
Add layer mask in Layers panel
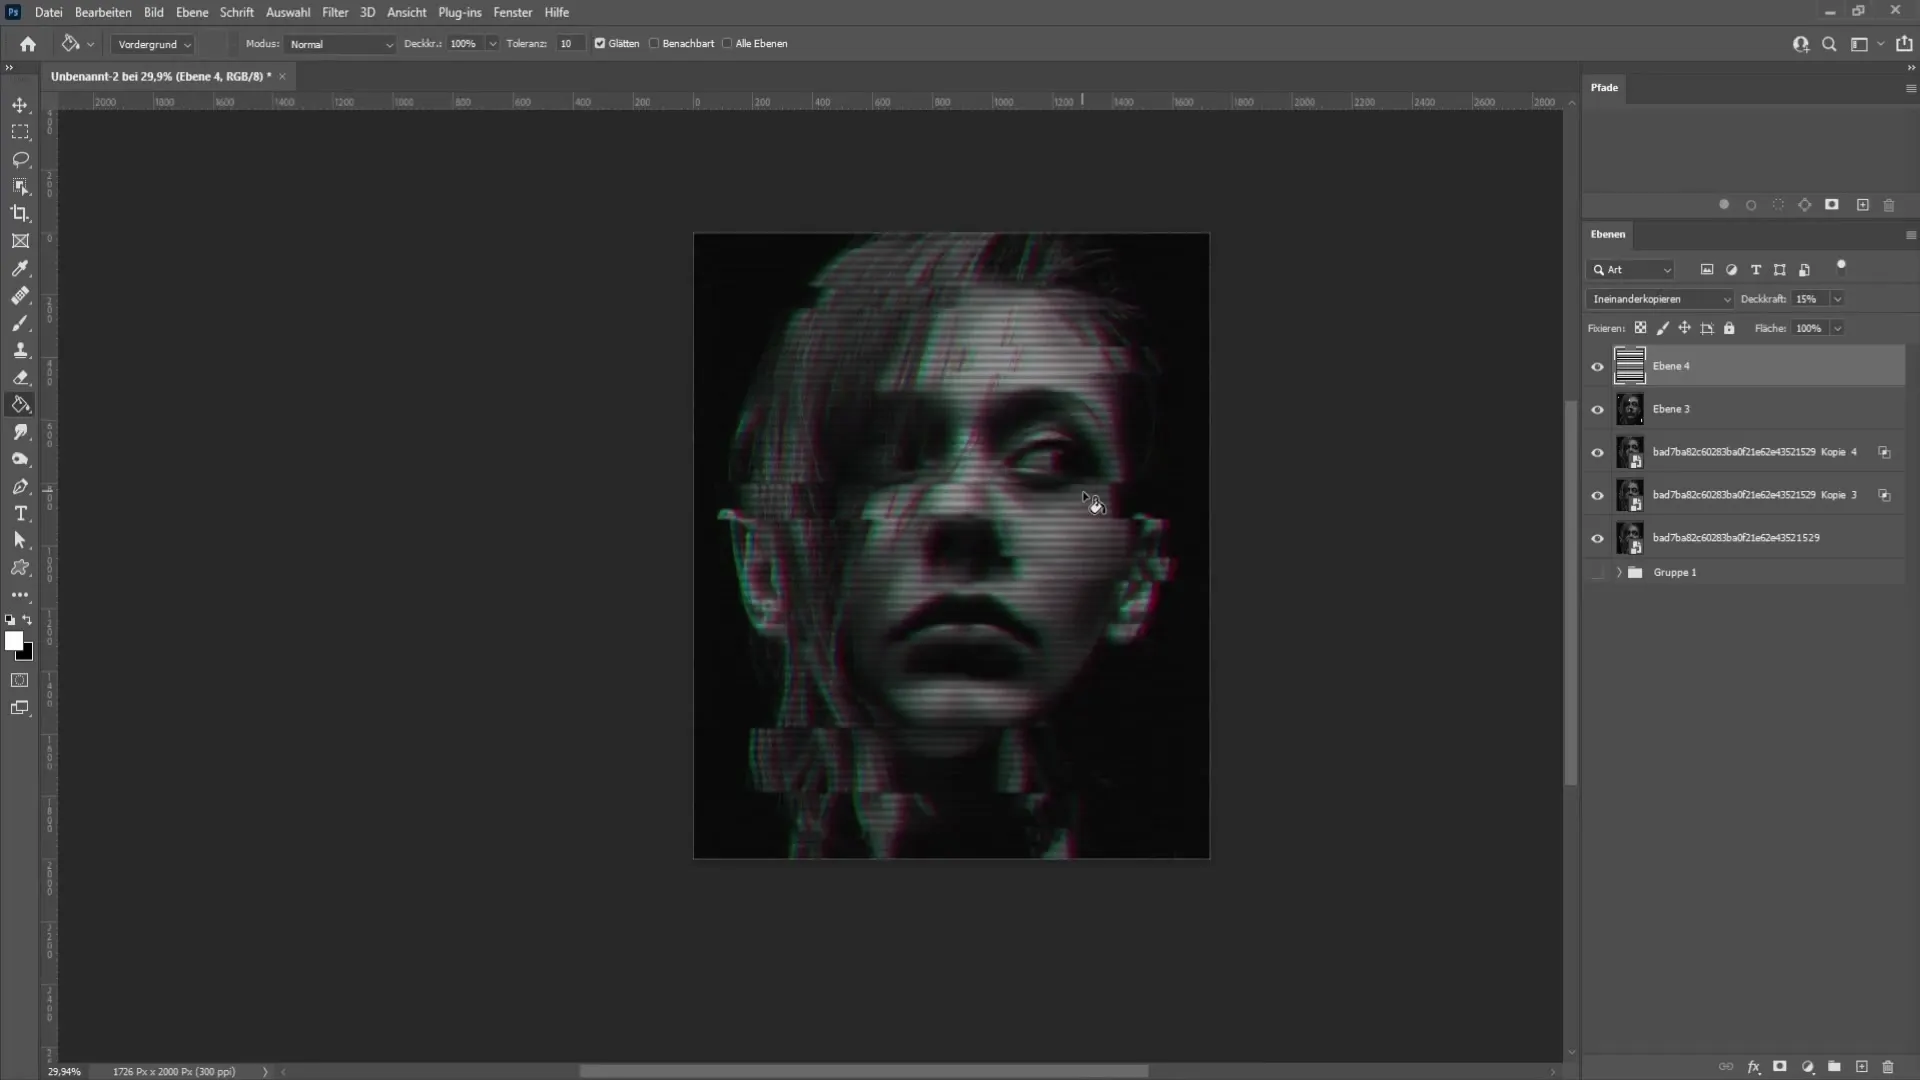click(1780, 1067)
